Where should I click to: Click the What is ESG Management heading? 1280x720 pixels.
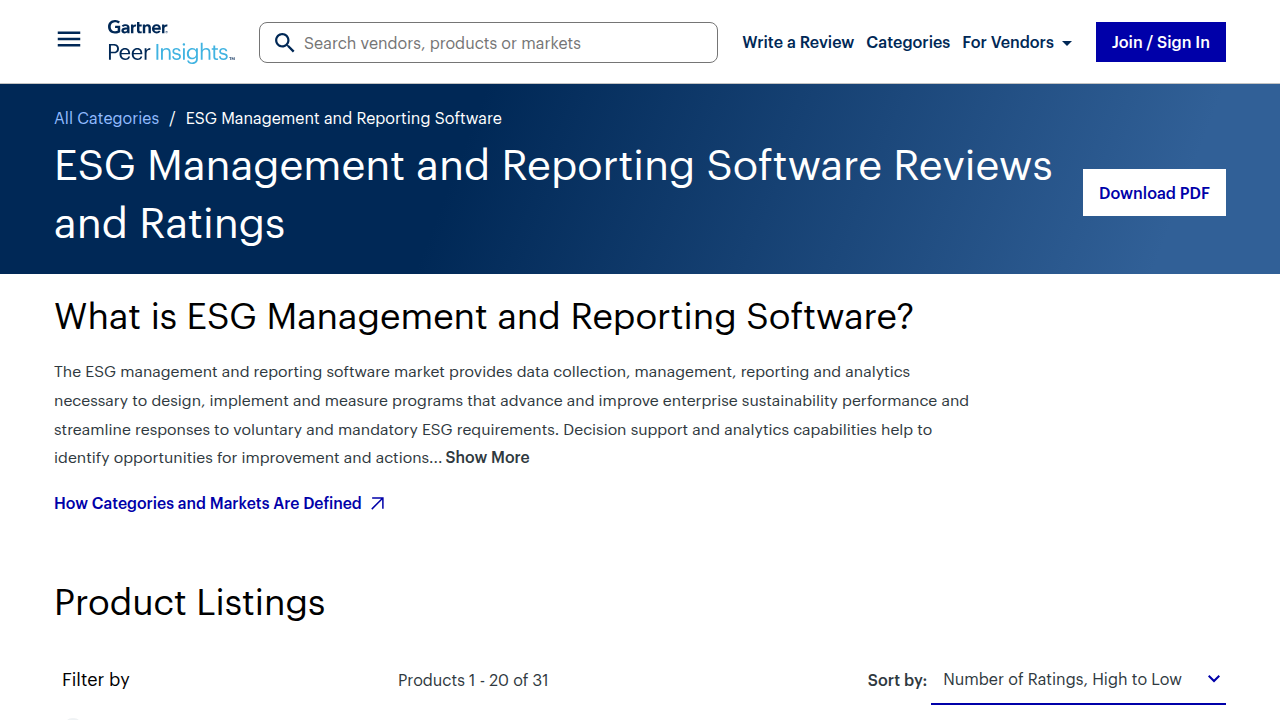tap(484, 316)
